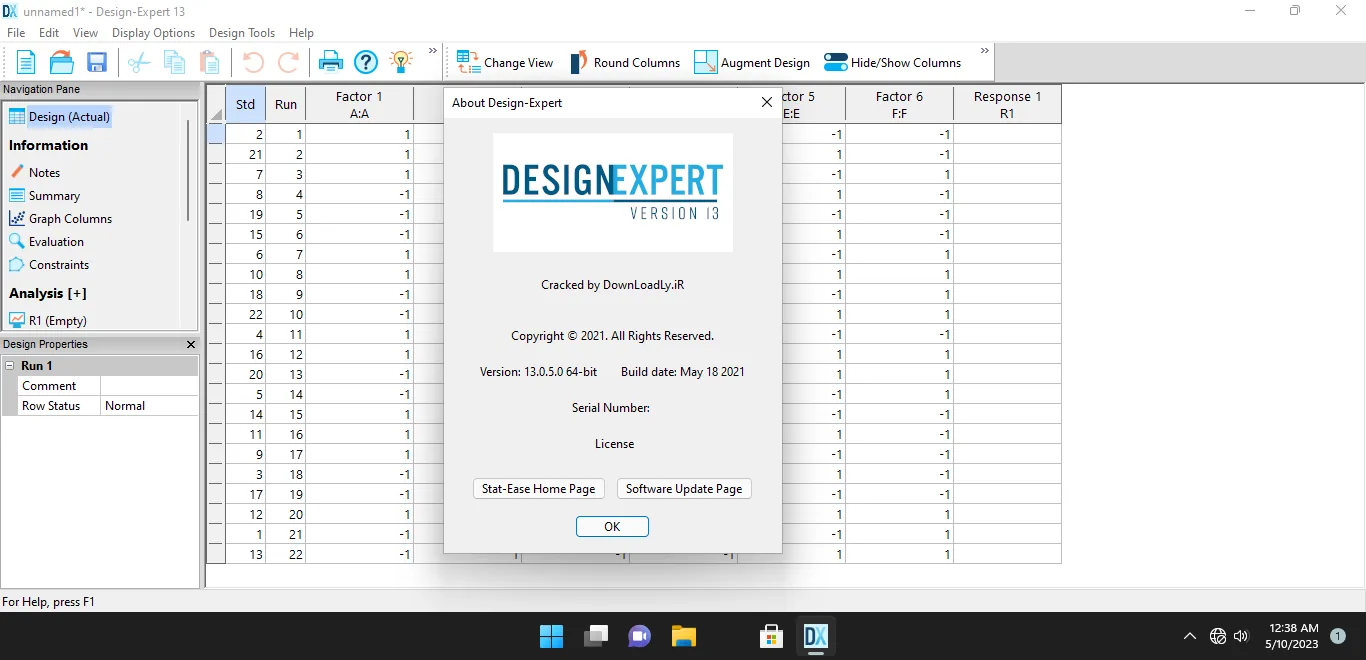Image resolution: width=1366 pixels, height=660 pixels.
Task: Create a new design with the New icon
Action: (26, 62)
